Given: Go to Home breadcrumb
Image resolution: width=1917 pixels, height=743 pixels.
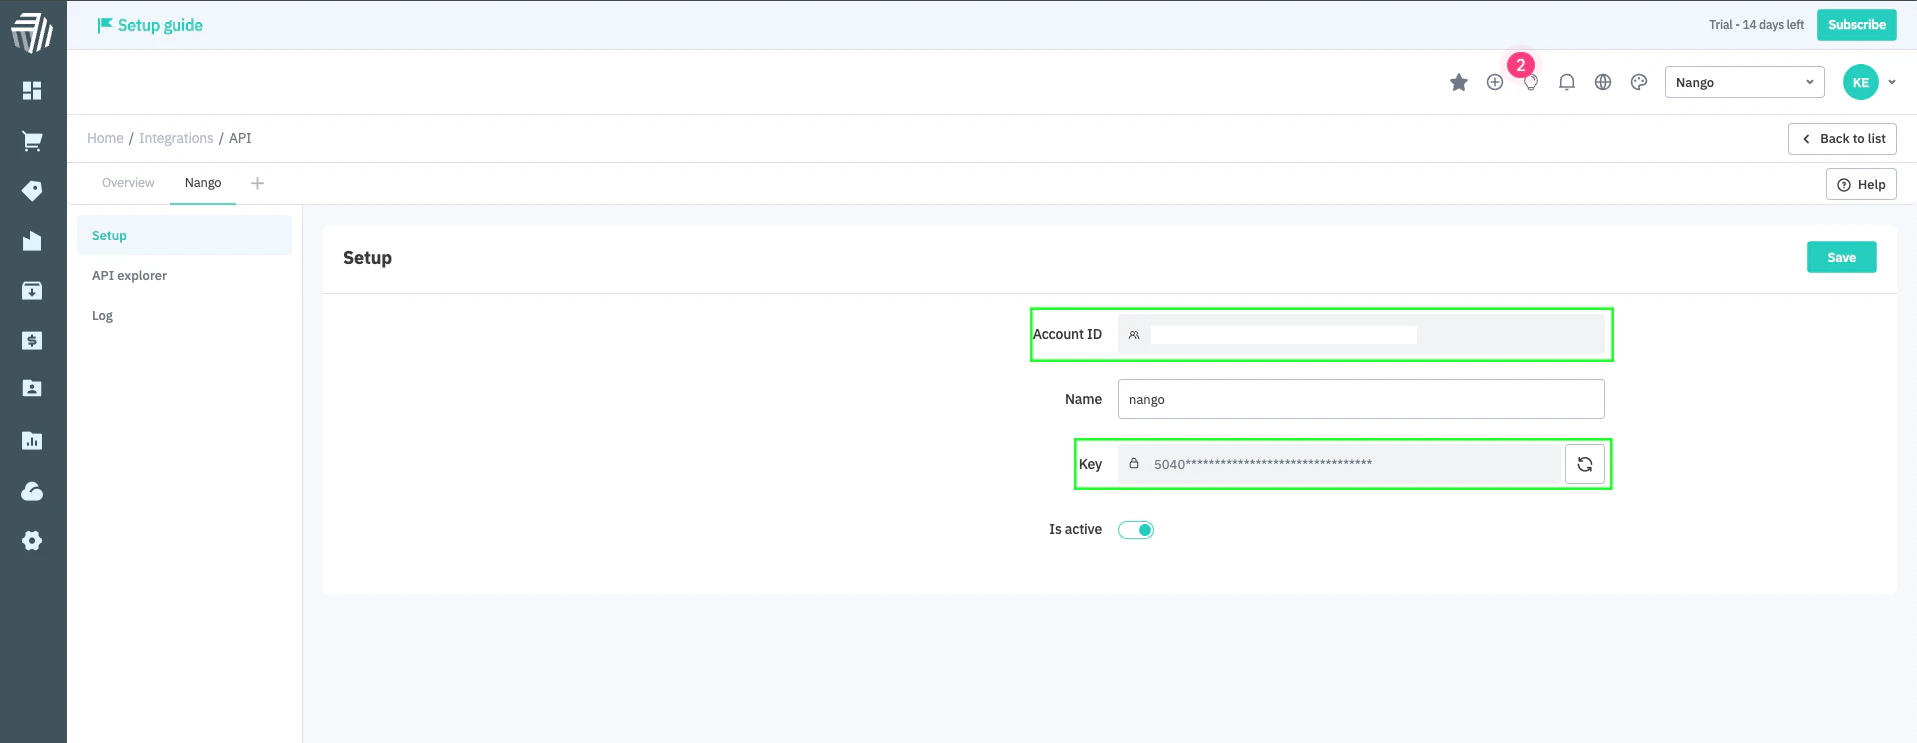Looking at the screenshot, I should (105, 138).
